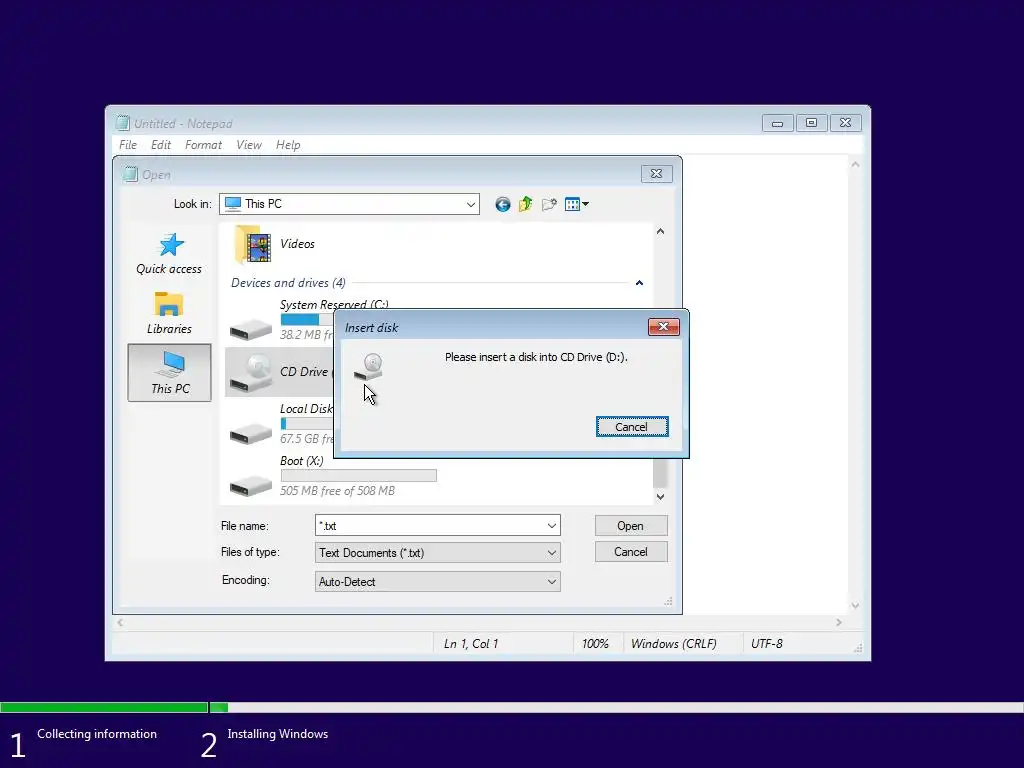This screenshot has width=1024, height=768.
Task: Click the file list scrollbar thumb
Action: (x=660, y=473)
